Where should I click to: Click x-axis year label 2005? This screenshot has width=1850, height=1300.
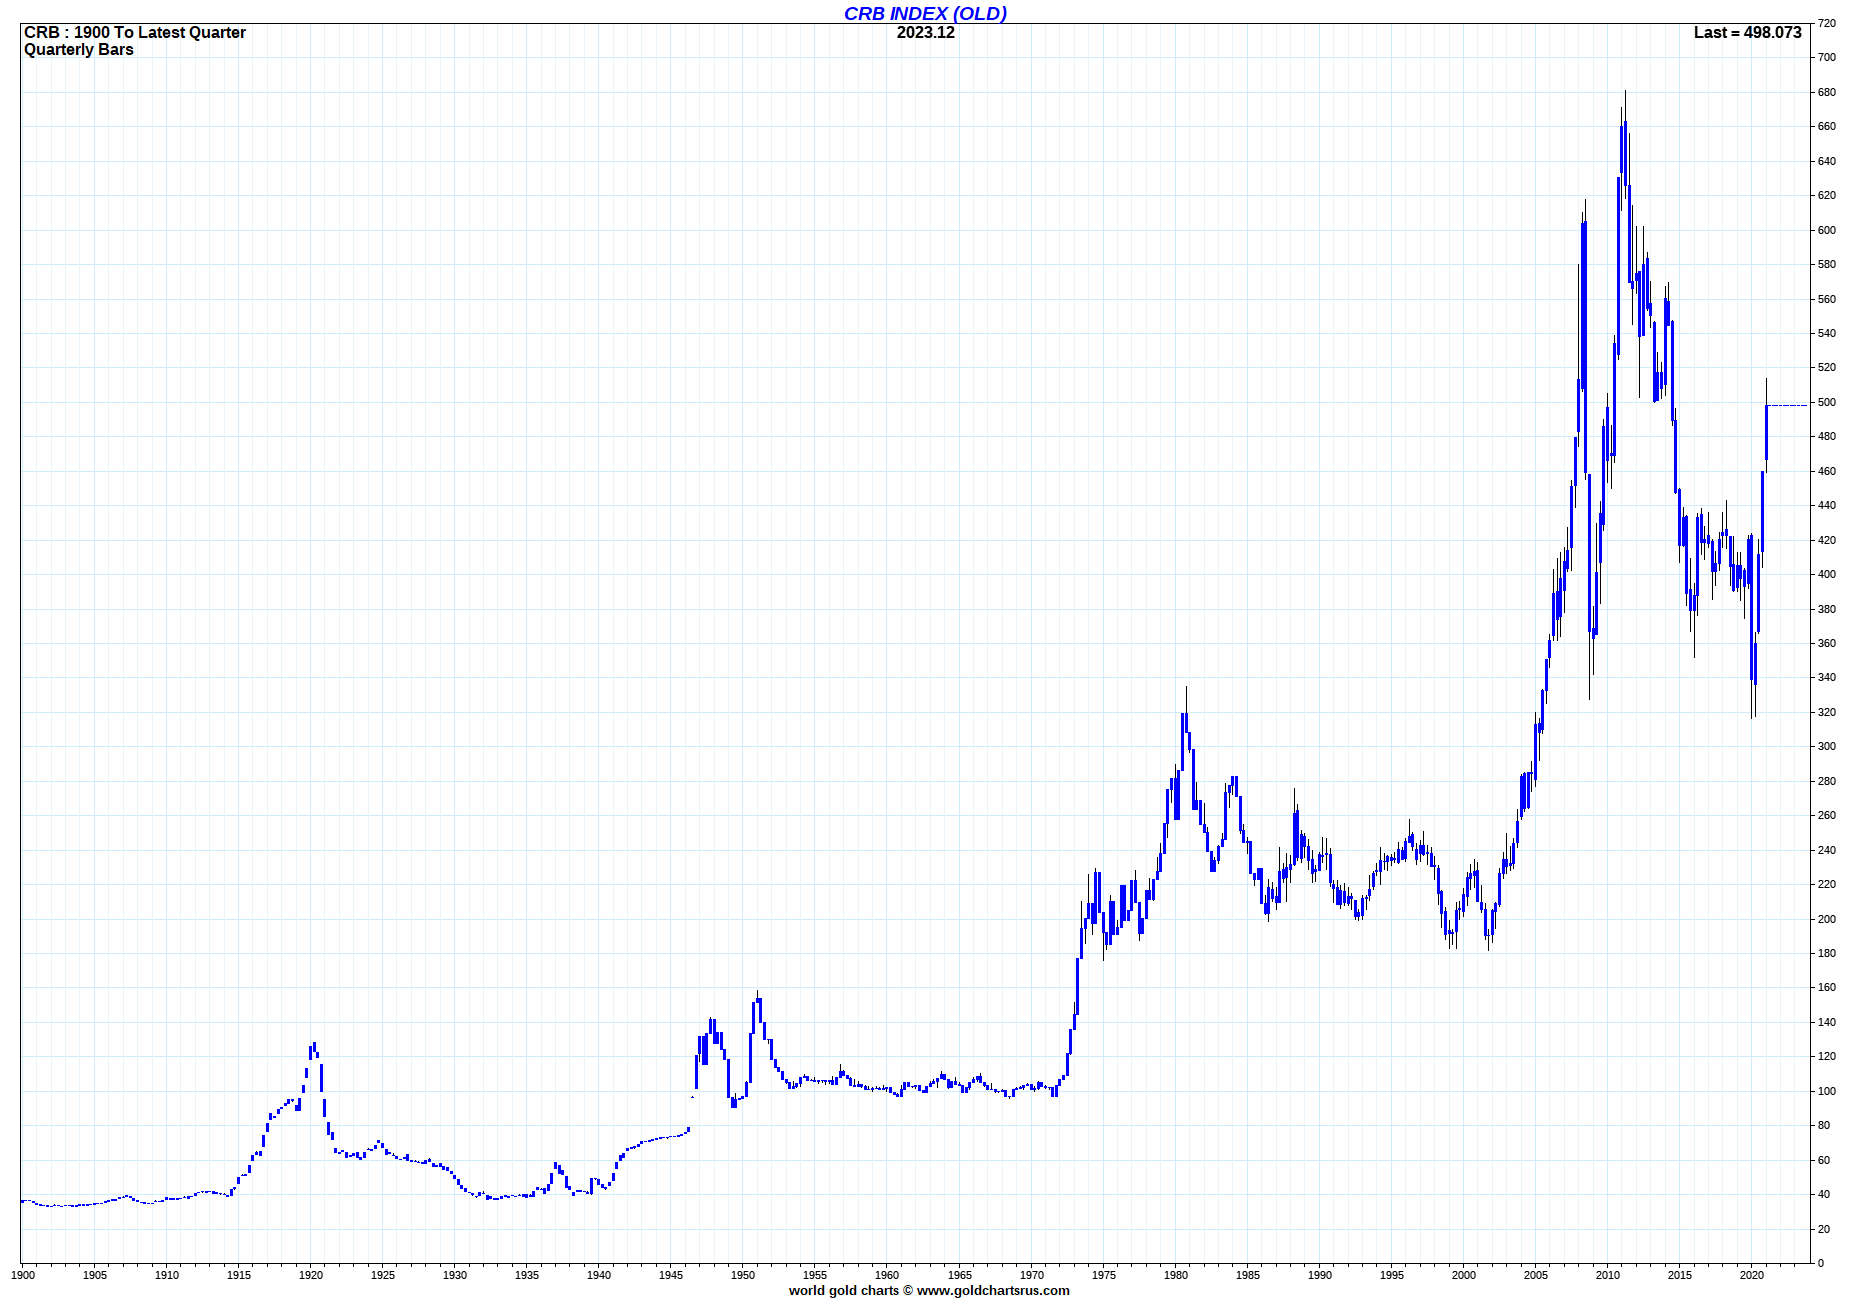1536,1274
